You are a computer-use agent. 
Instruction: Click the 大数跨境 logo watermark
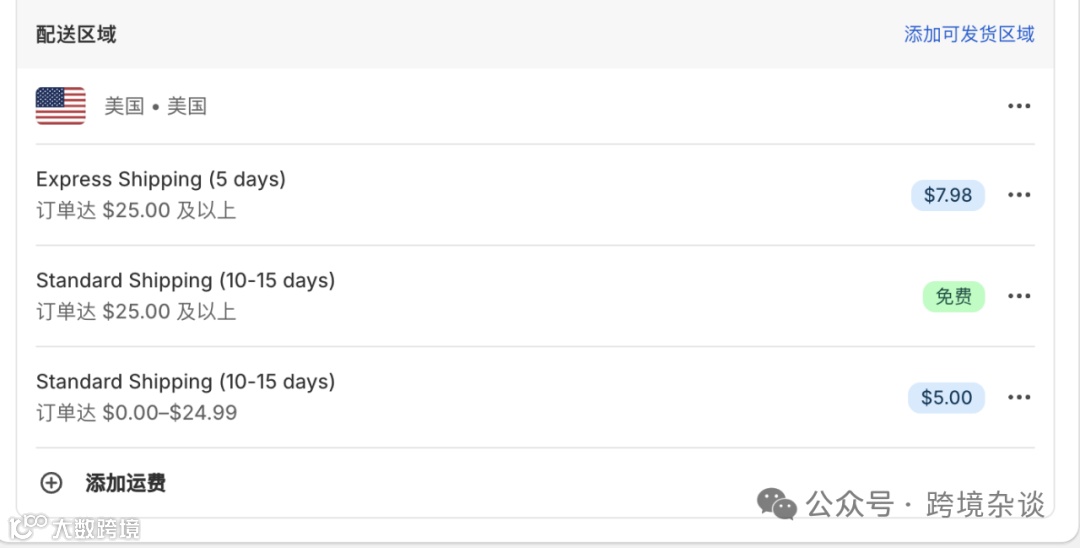[75, 527]
